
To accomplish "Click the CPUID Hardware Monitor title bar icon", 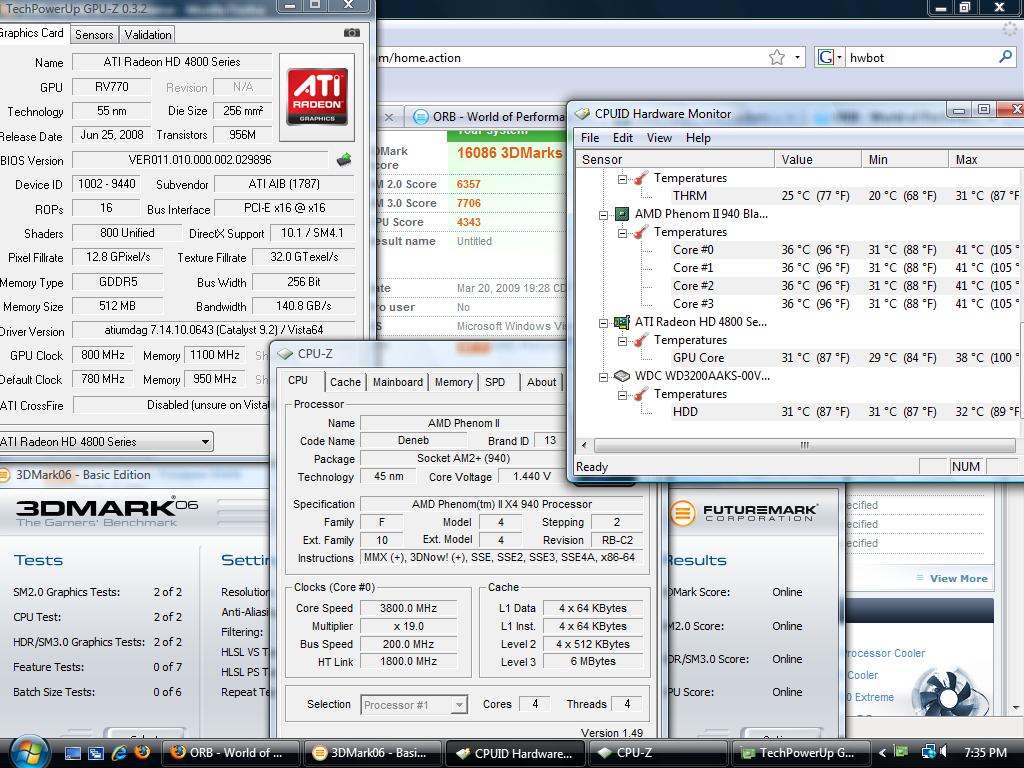I will 582,114.
